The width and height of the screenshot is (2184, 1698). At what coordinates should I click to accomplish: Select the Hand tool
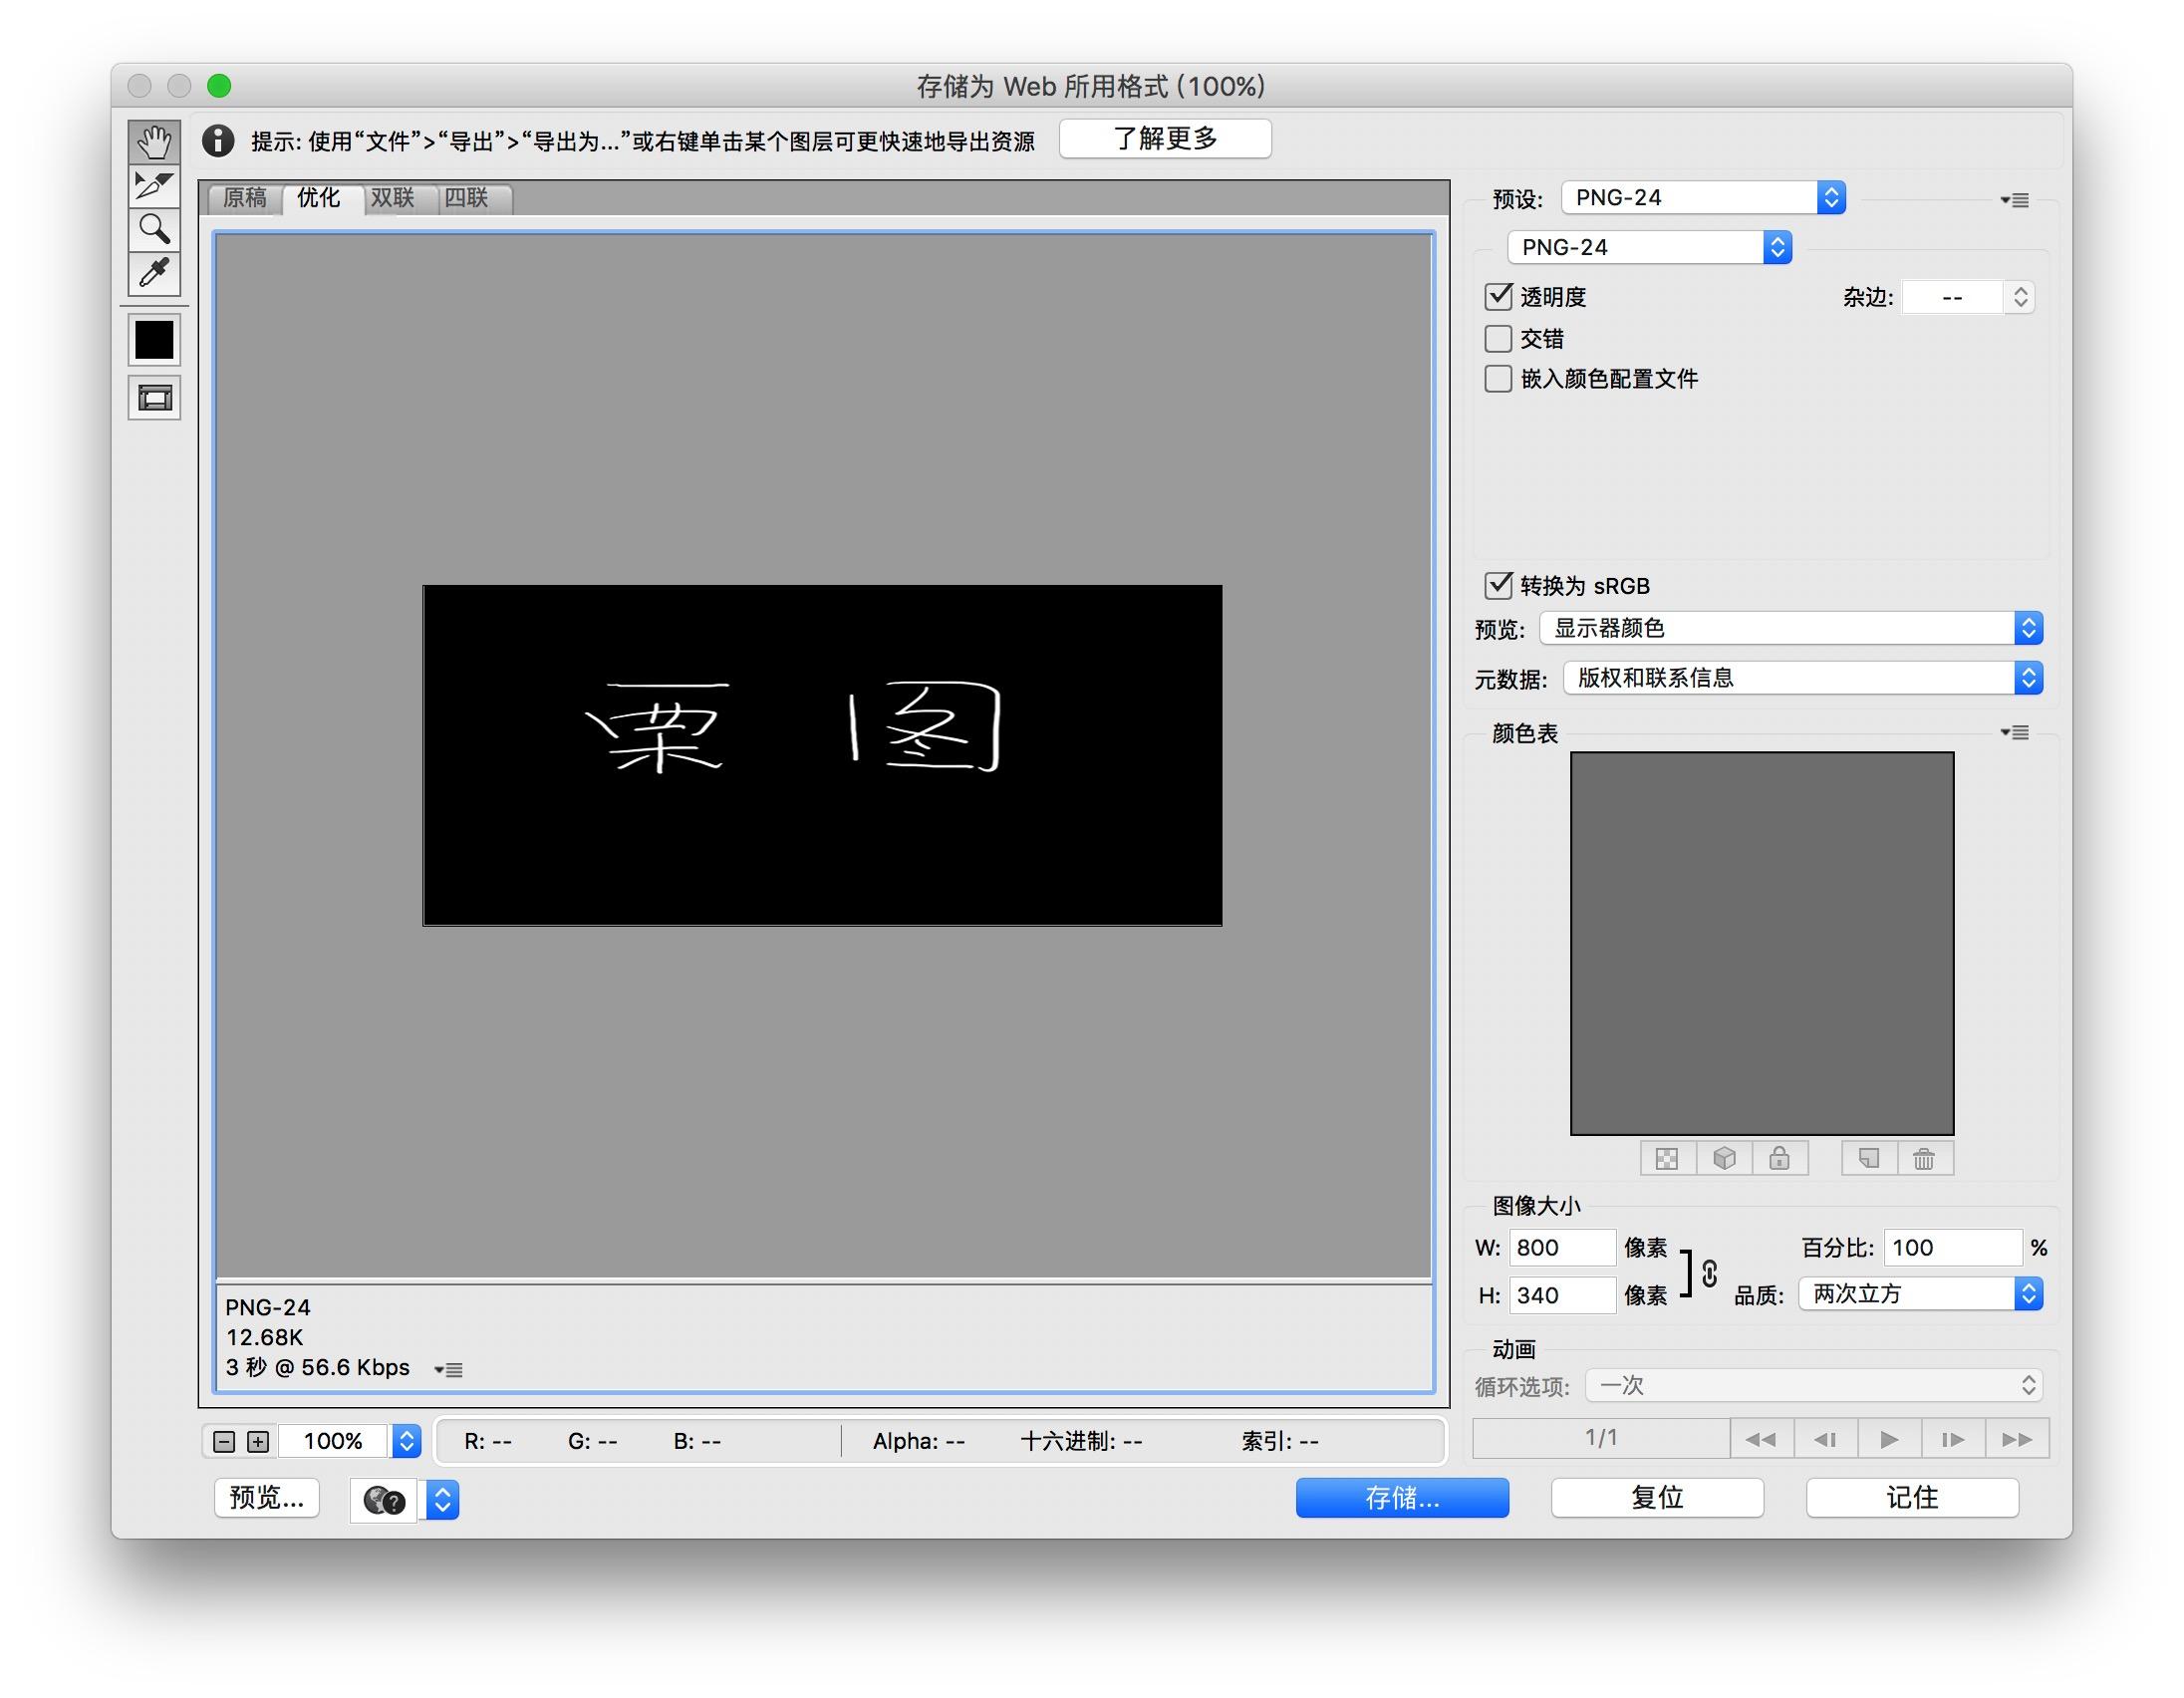tap(154, 142)
